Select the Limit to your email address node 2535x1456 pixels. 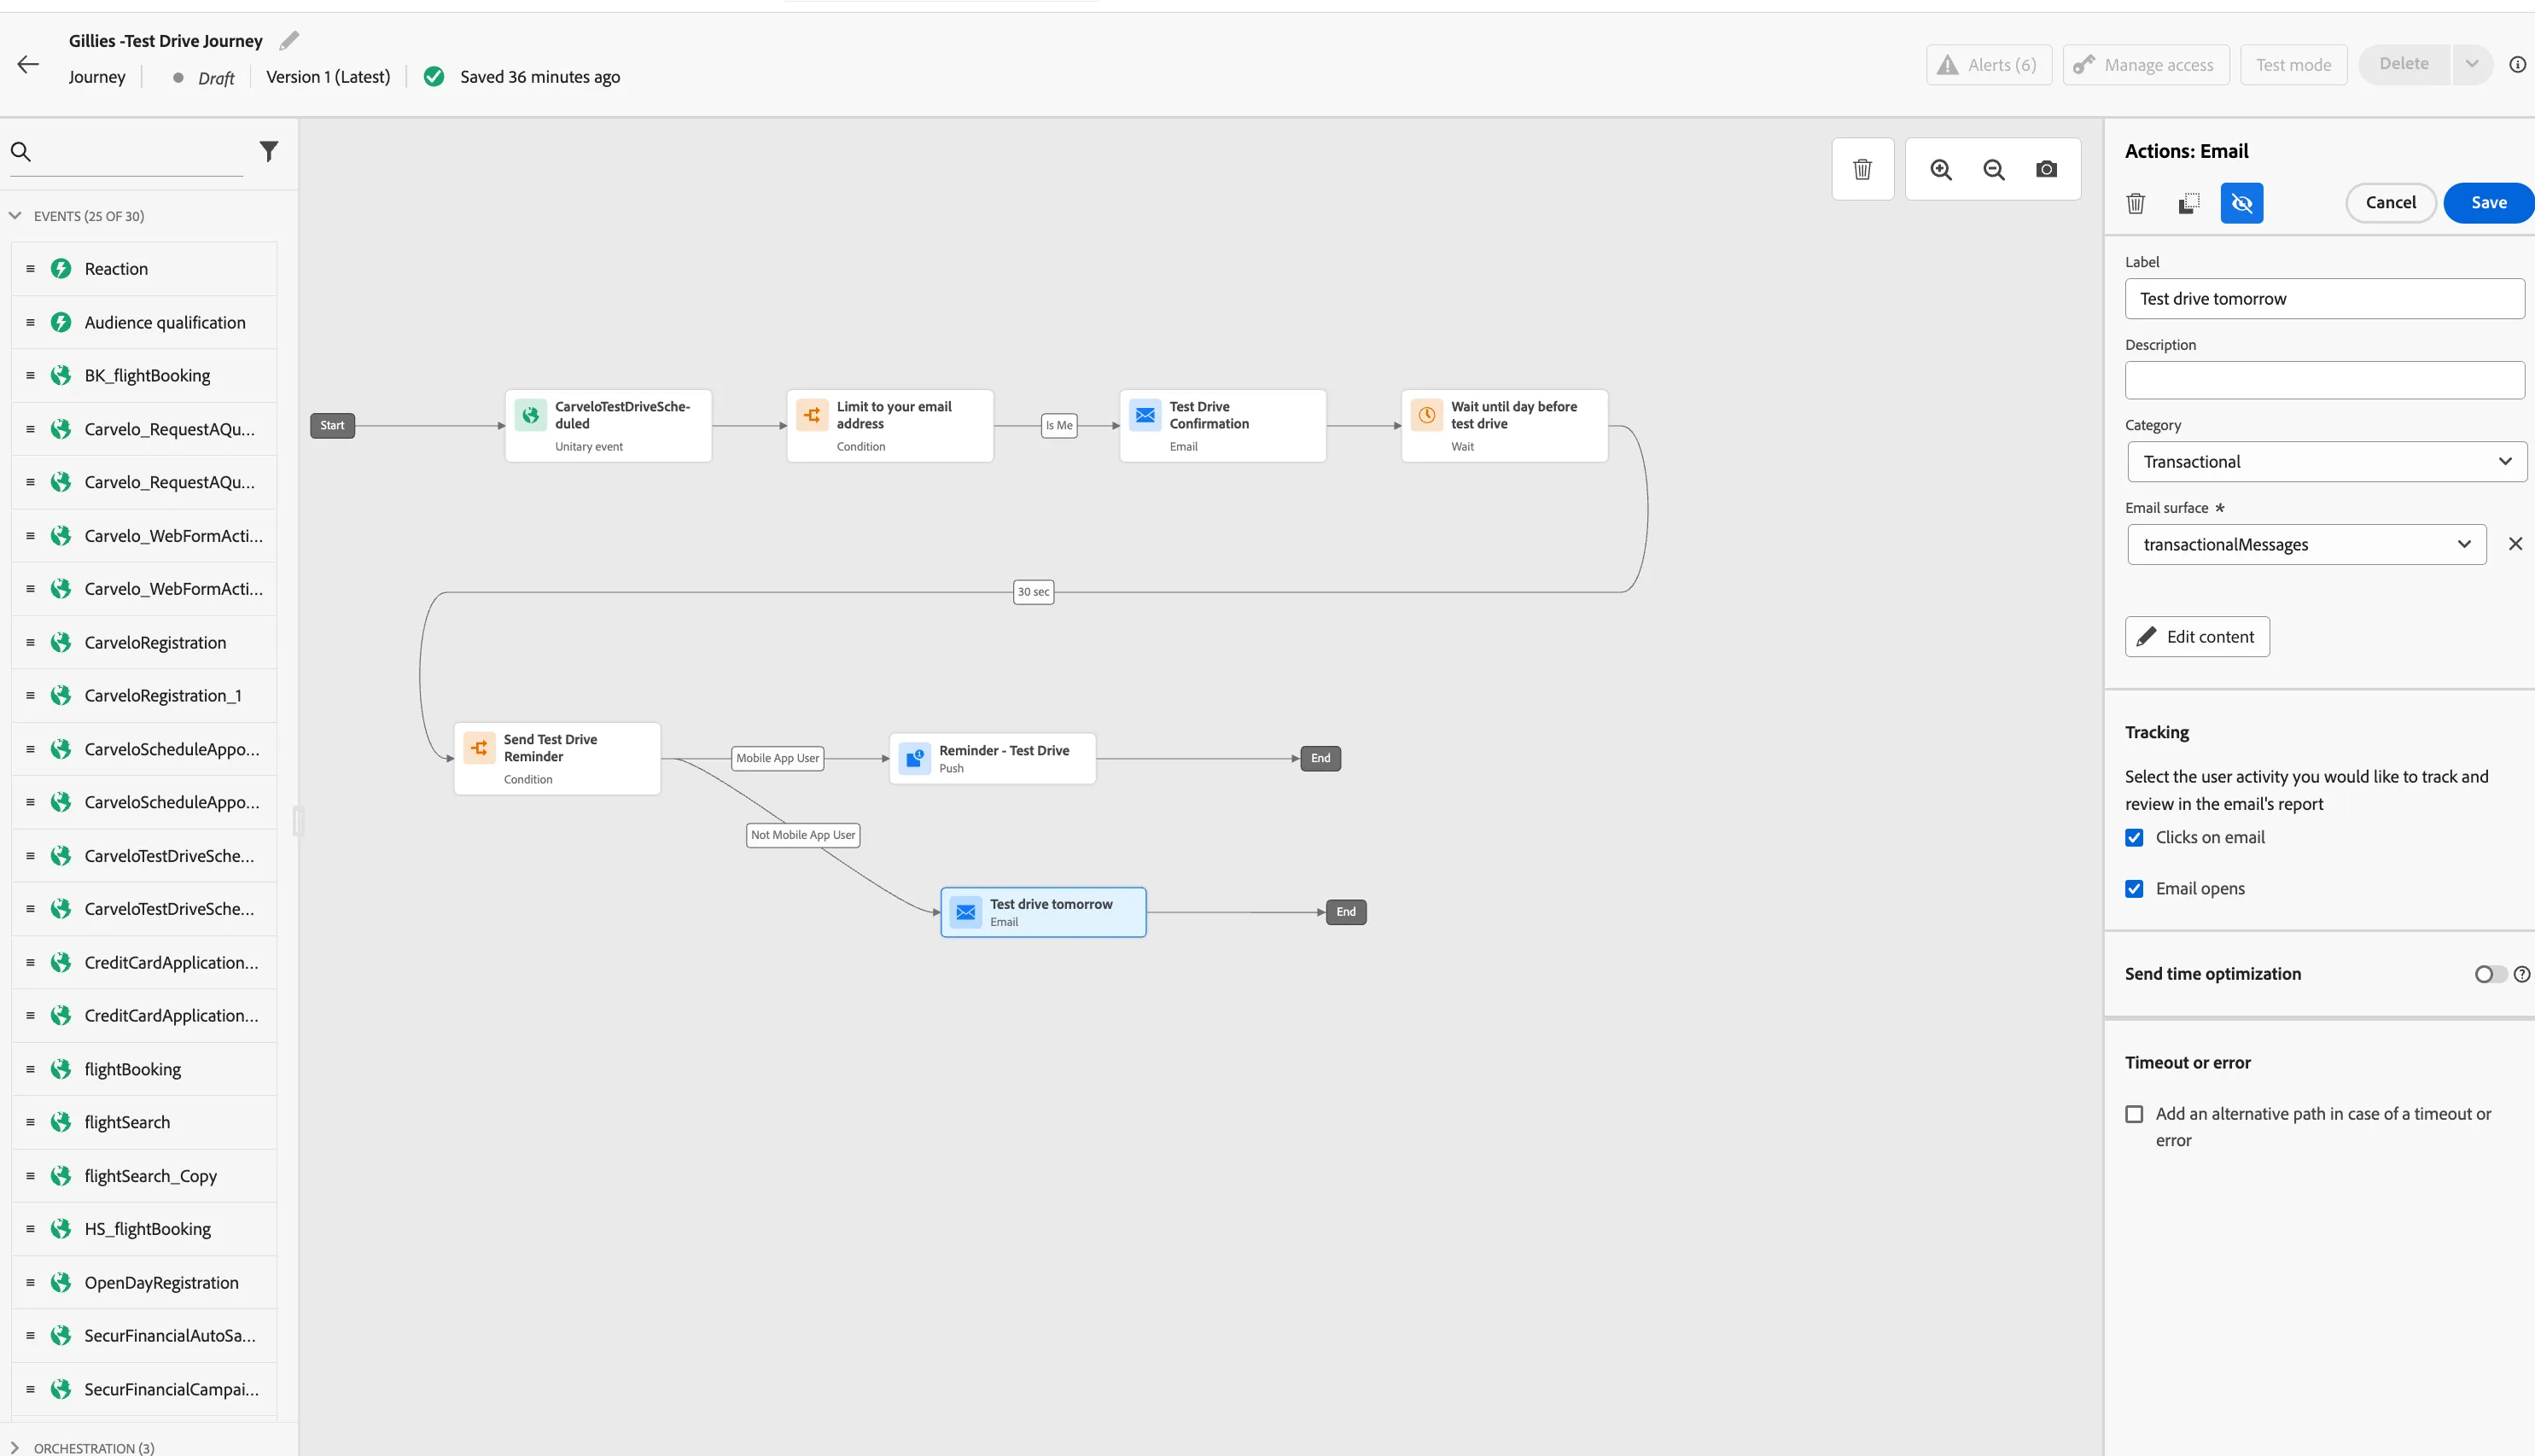890,426
